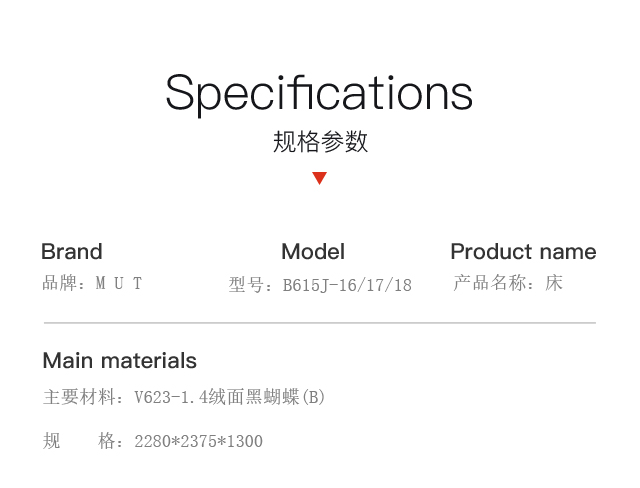Screen dimensions: 640x488
Task: Click the horizontal divider line
Action: point(320,323)
